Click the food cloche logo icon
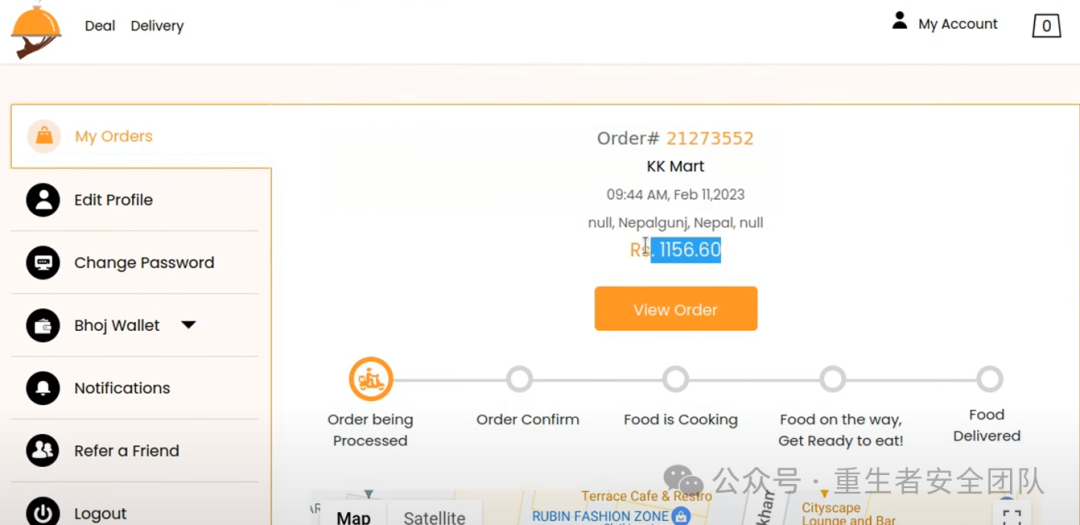 pyautogui.click(x=36, y=30)
